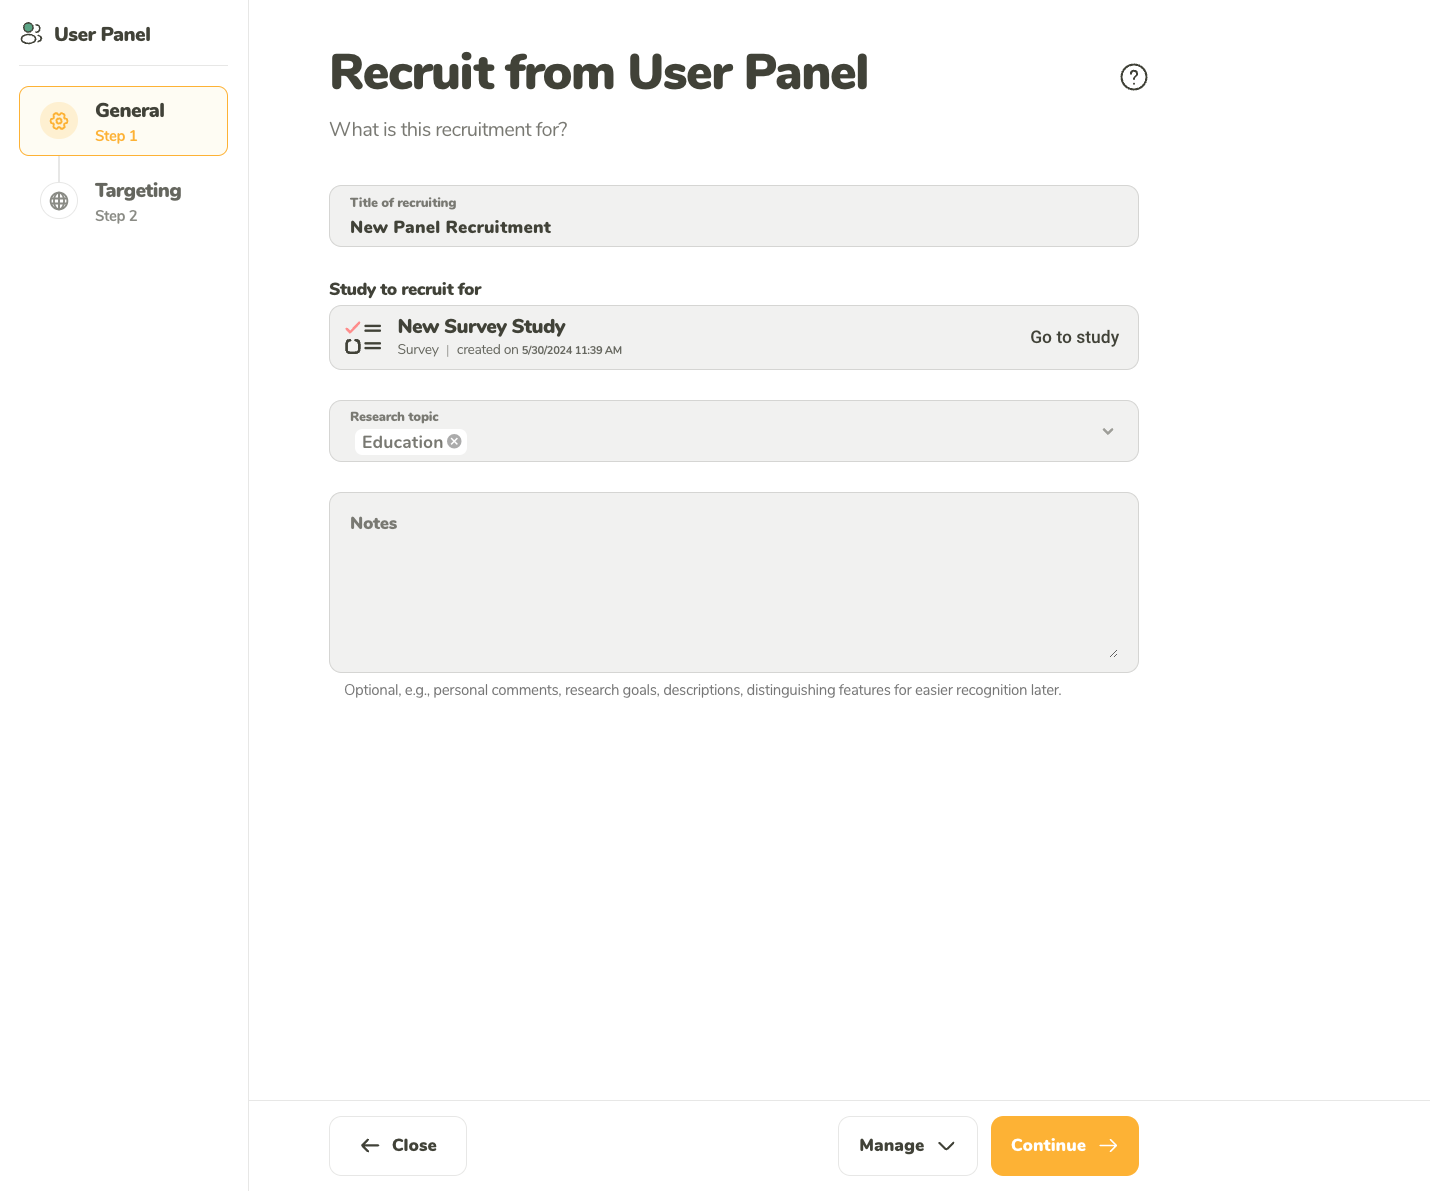The width and height of the screenshot is (1430, 1191).
Task: Open the Manage dropdown menu
Action: tap(907, 1146)
